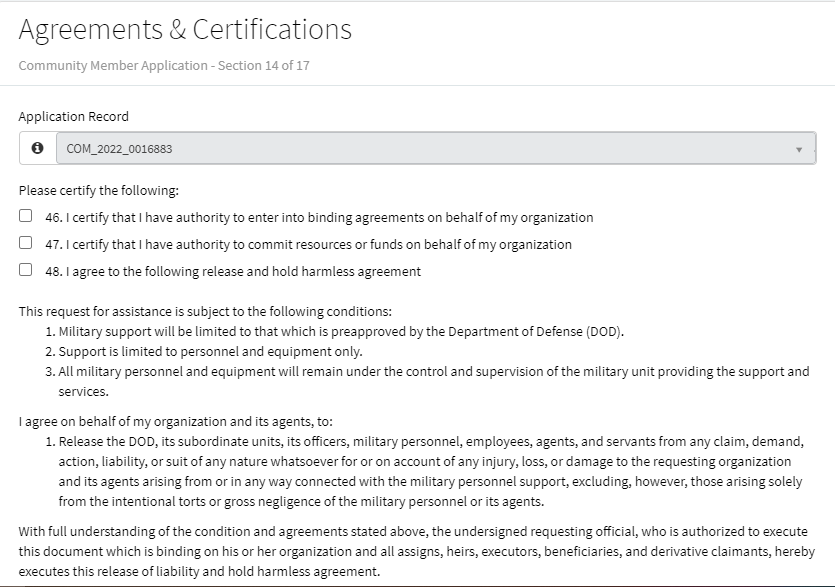Tick item 48 release and hold harmless checkbox
The height and width of the screenshot is (587, 835).
coord(26,270)
